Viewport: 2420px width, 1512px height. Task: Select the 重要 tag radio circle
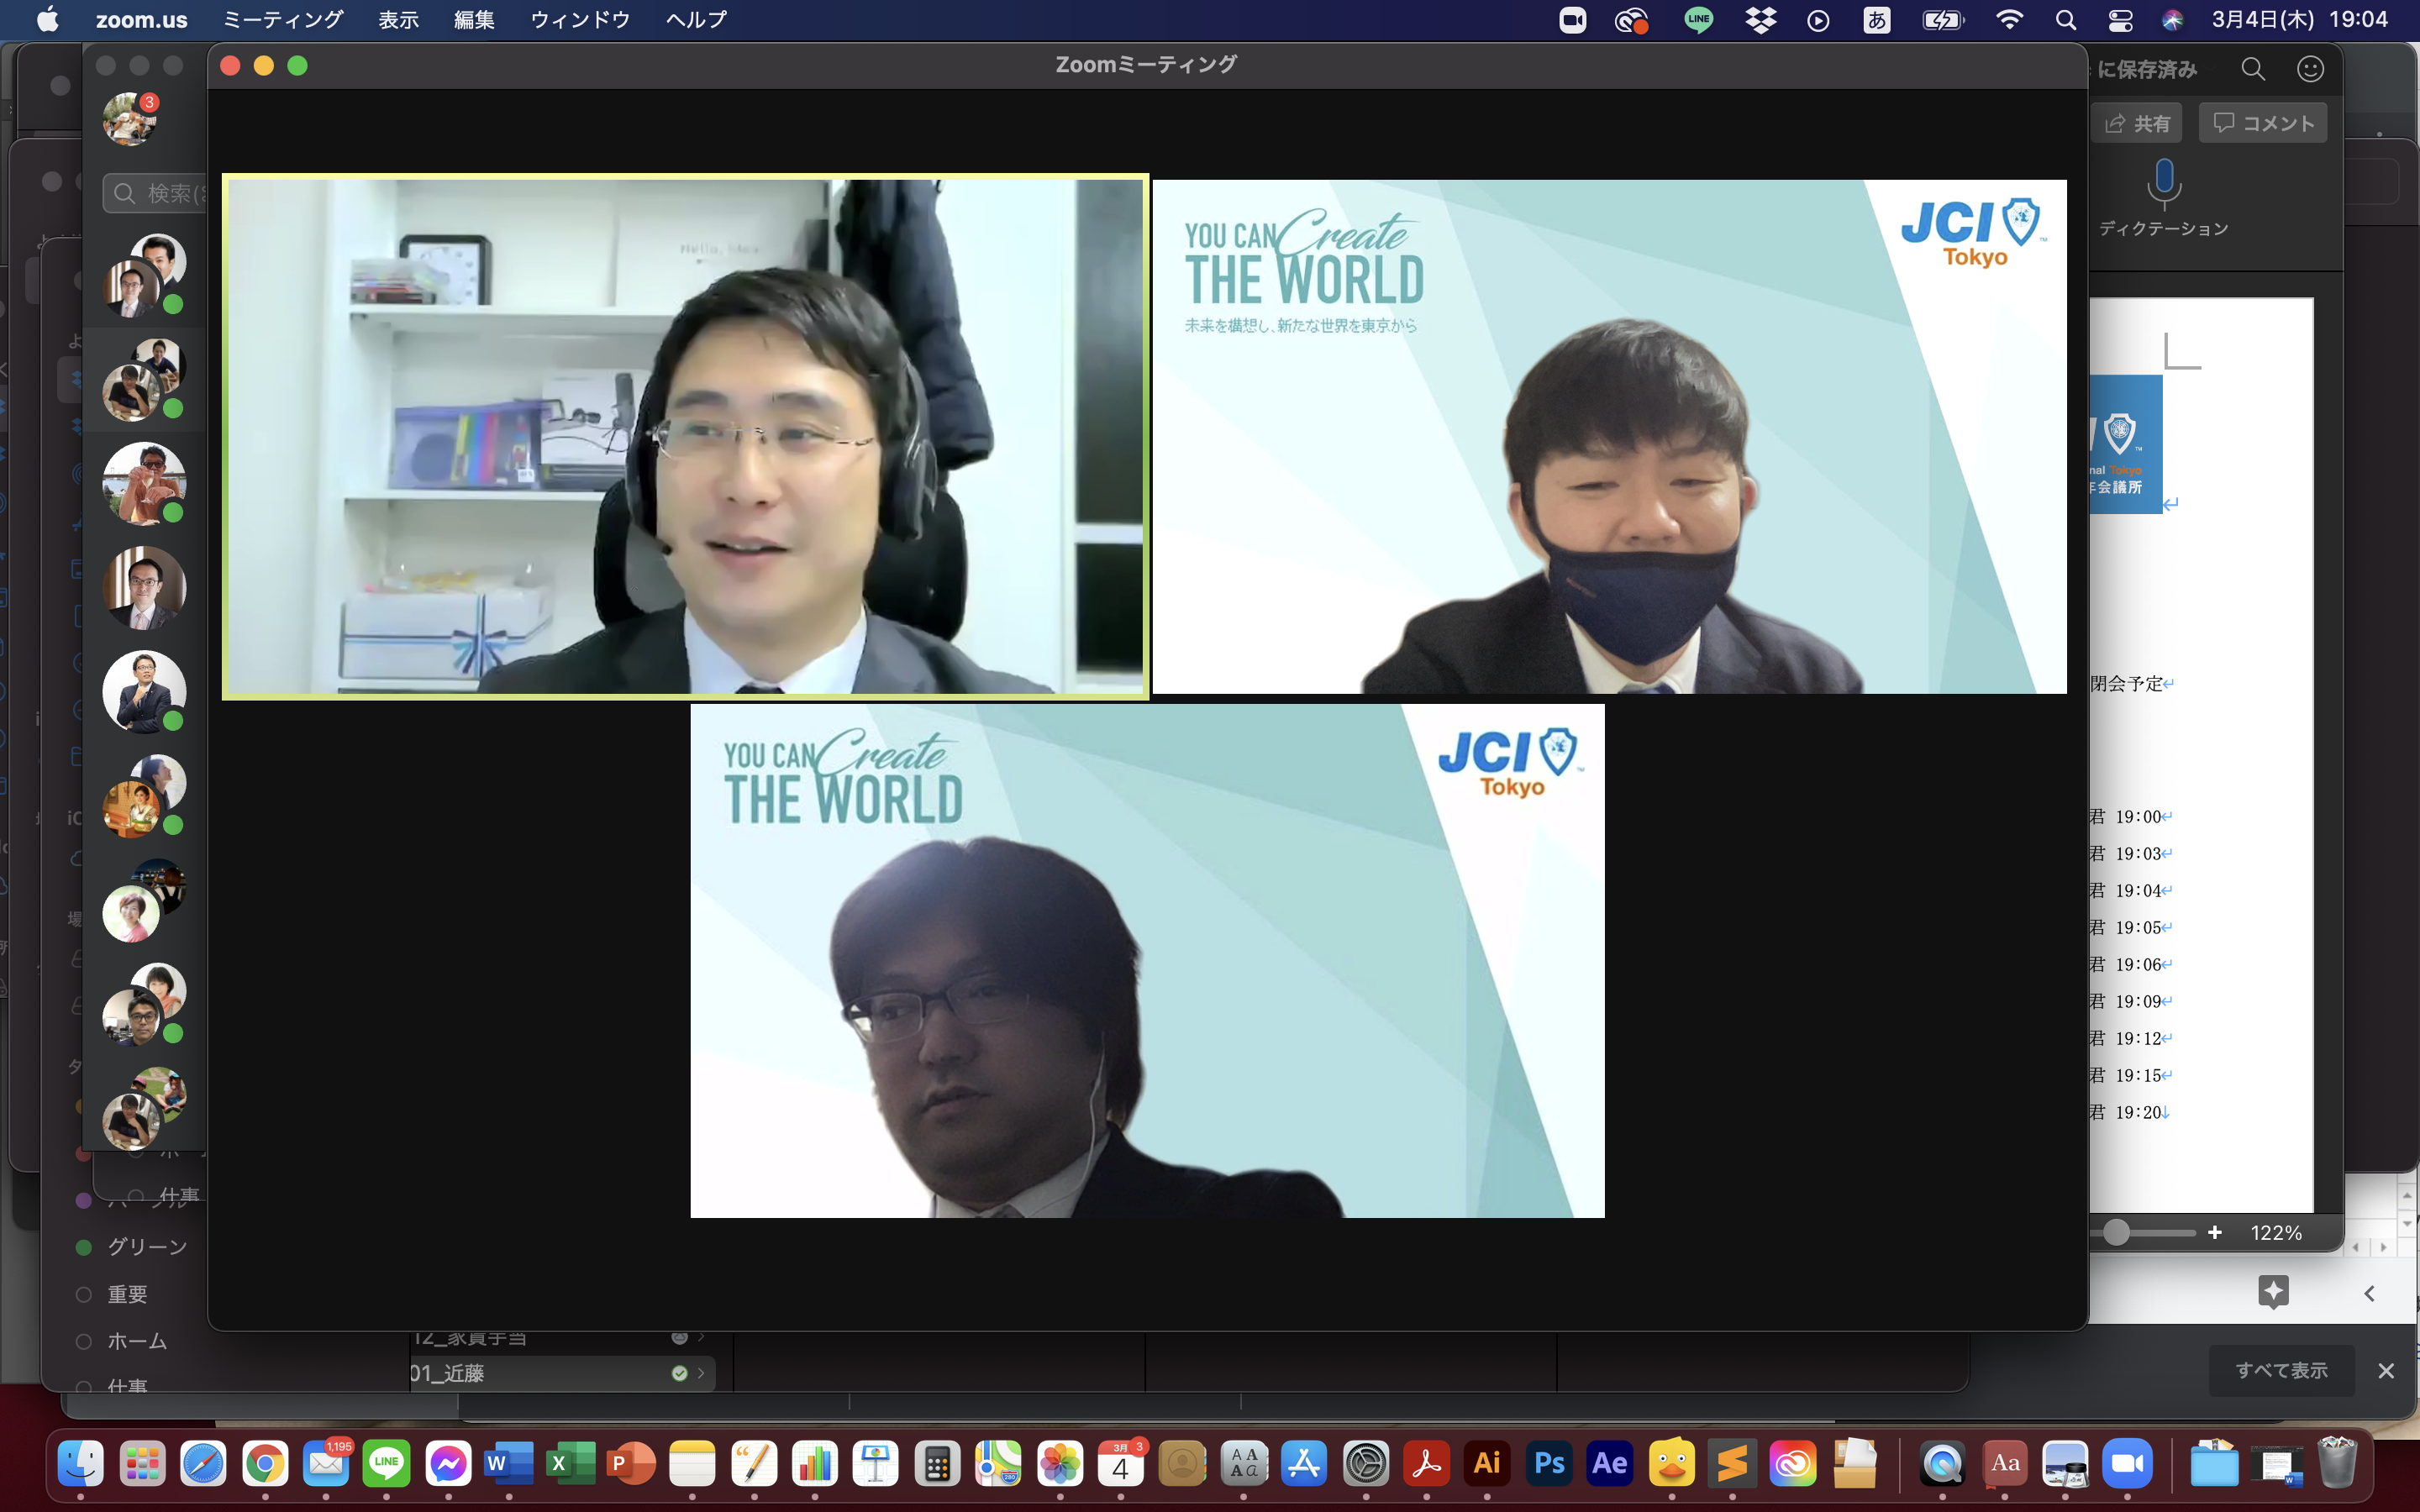tap(85, 1294)
